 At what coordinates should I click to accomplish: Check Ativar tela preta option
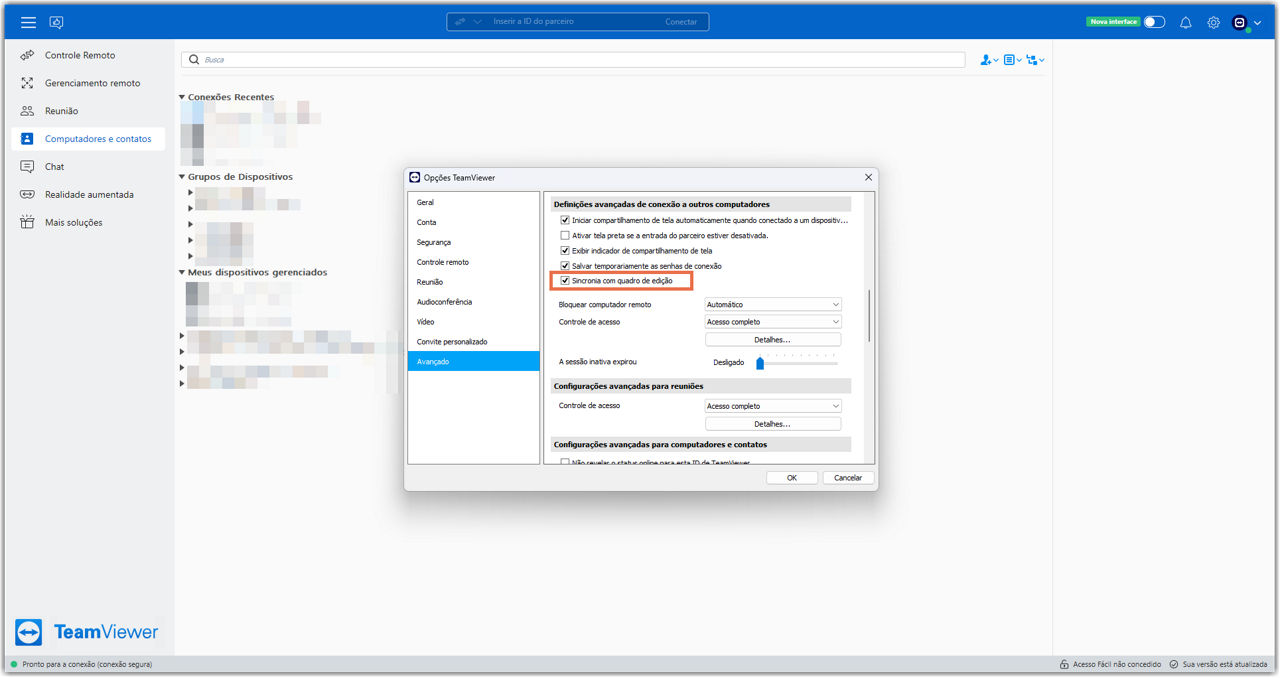[565, 236]
